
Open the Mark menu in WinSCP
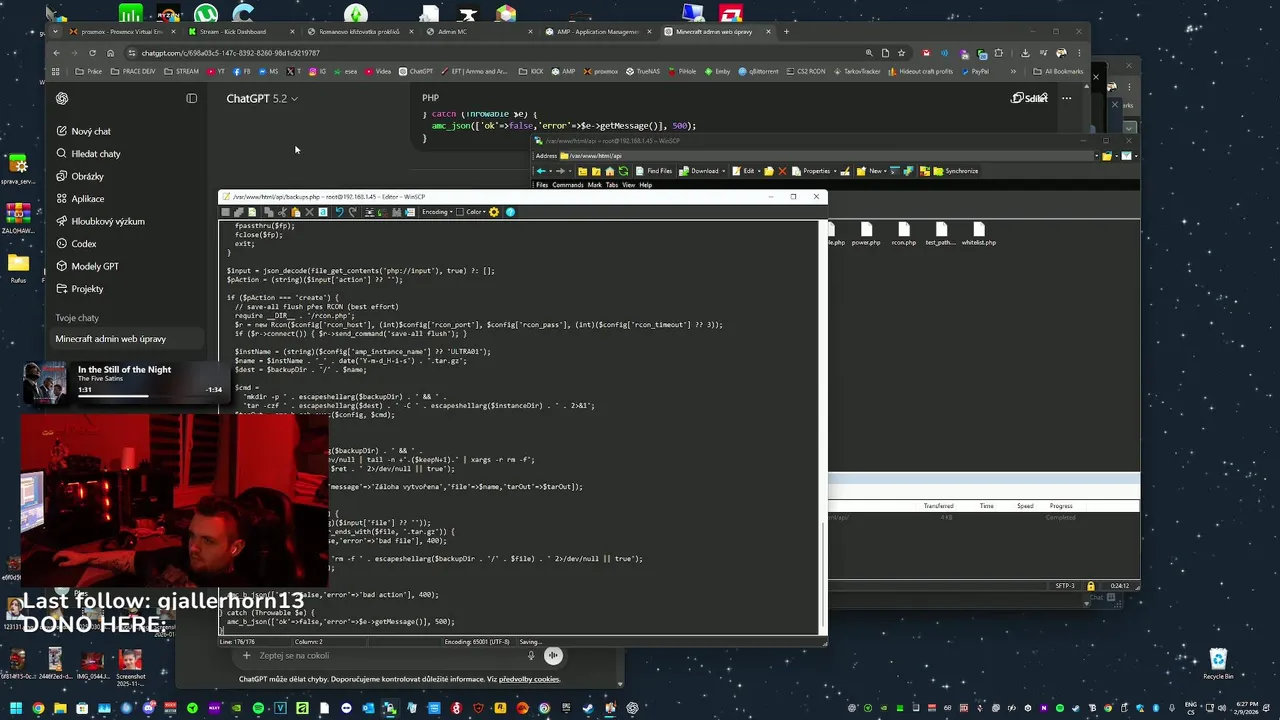pyautogui.click(x=595, y=185)
